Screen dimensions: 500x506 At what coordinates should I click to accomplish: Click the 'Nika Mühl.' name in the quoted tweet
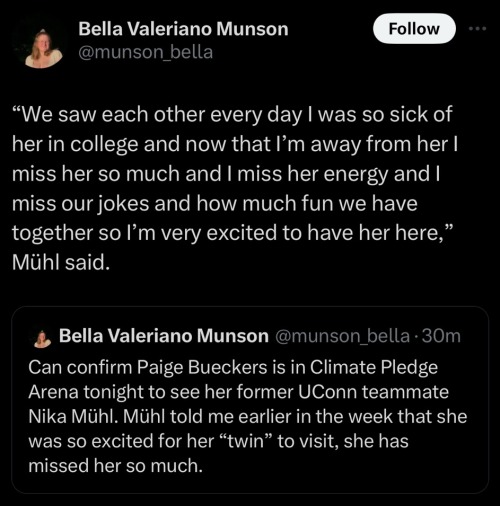[73, 416]
